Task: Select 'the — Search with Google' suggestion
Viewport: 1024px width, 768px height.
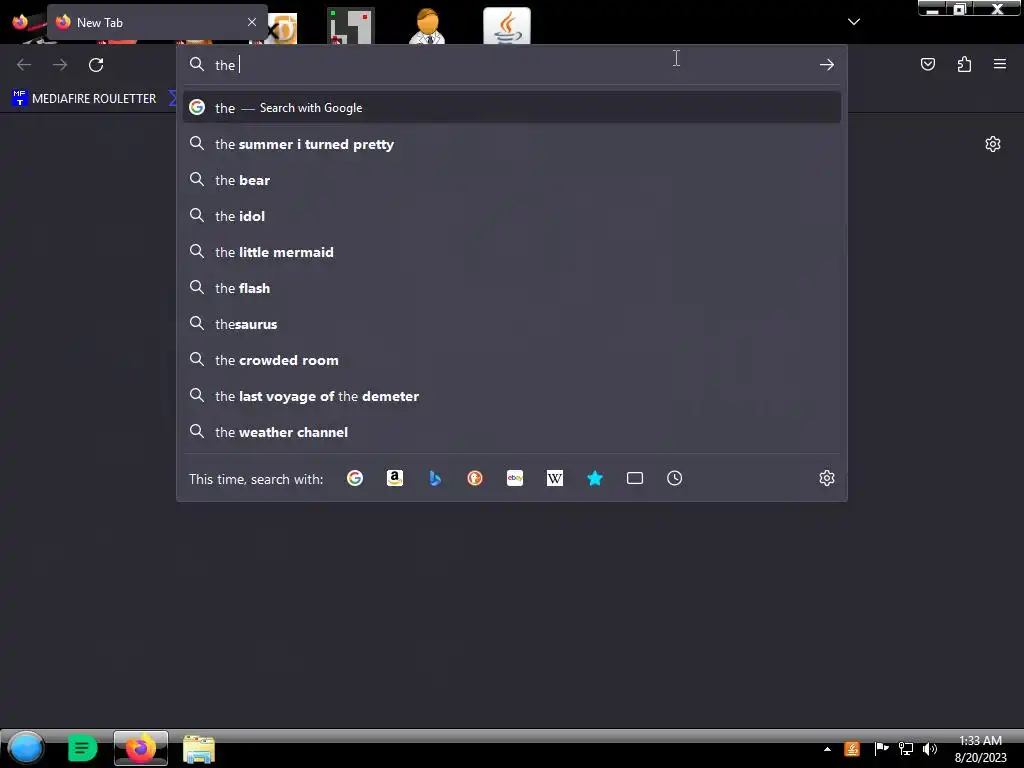Action: click(512, 108)
